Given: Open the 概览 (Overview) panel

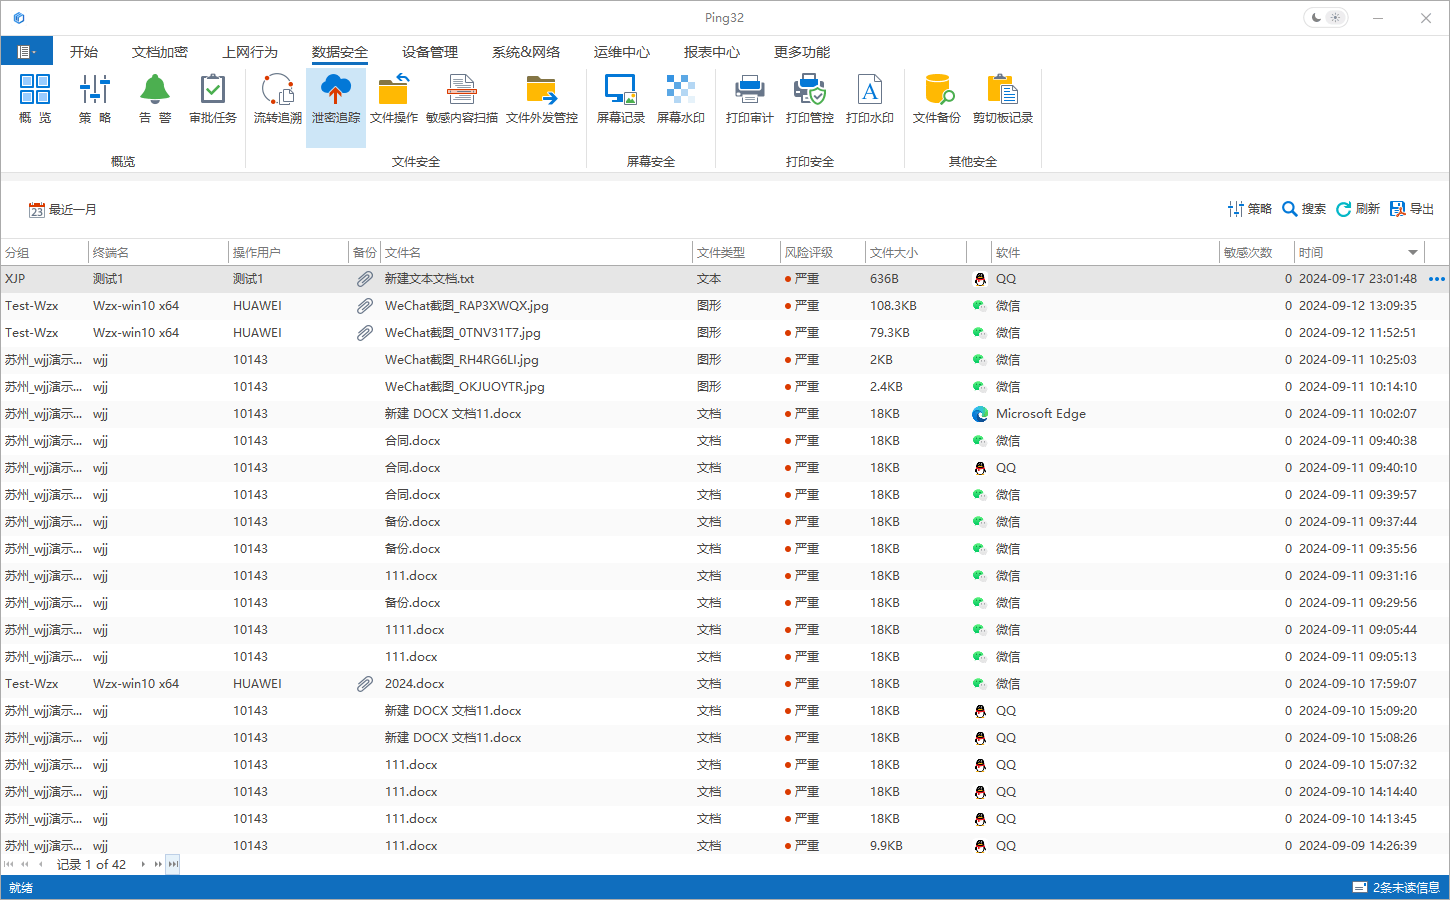Looking at the screenshot, I should pos(34,100).
